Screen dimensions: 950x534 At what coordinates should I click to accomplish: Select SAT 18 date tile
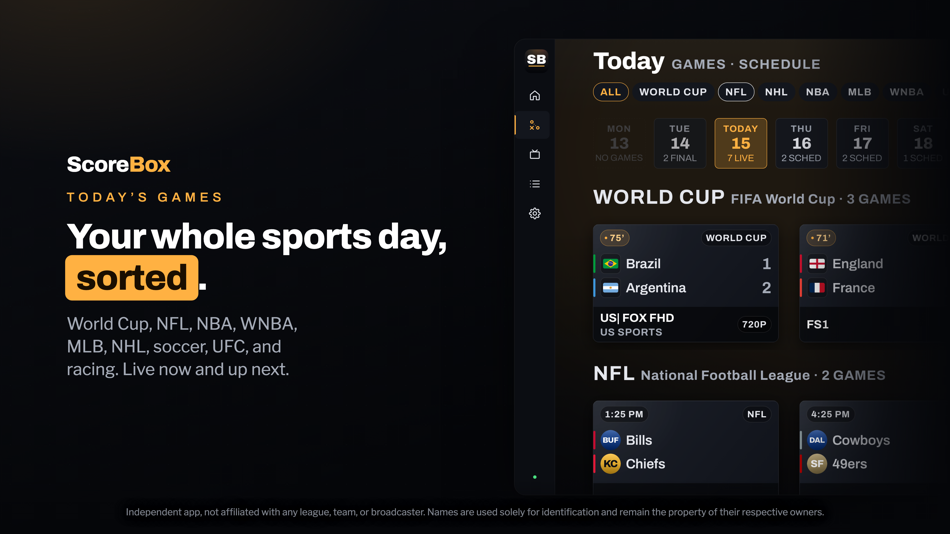(923, 143)
